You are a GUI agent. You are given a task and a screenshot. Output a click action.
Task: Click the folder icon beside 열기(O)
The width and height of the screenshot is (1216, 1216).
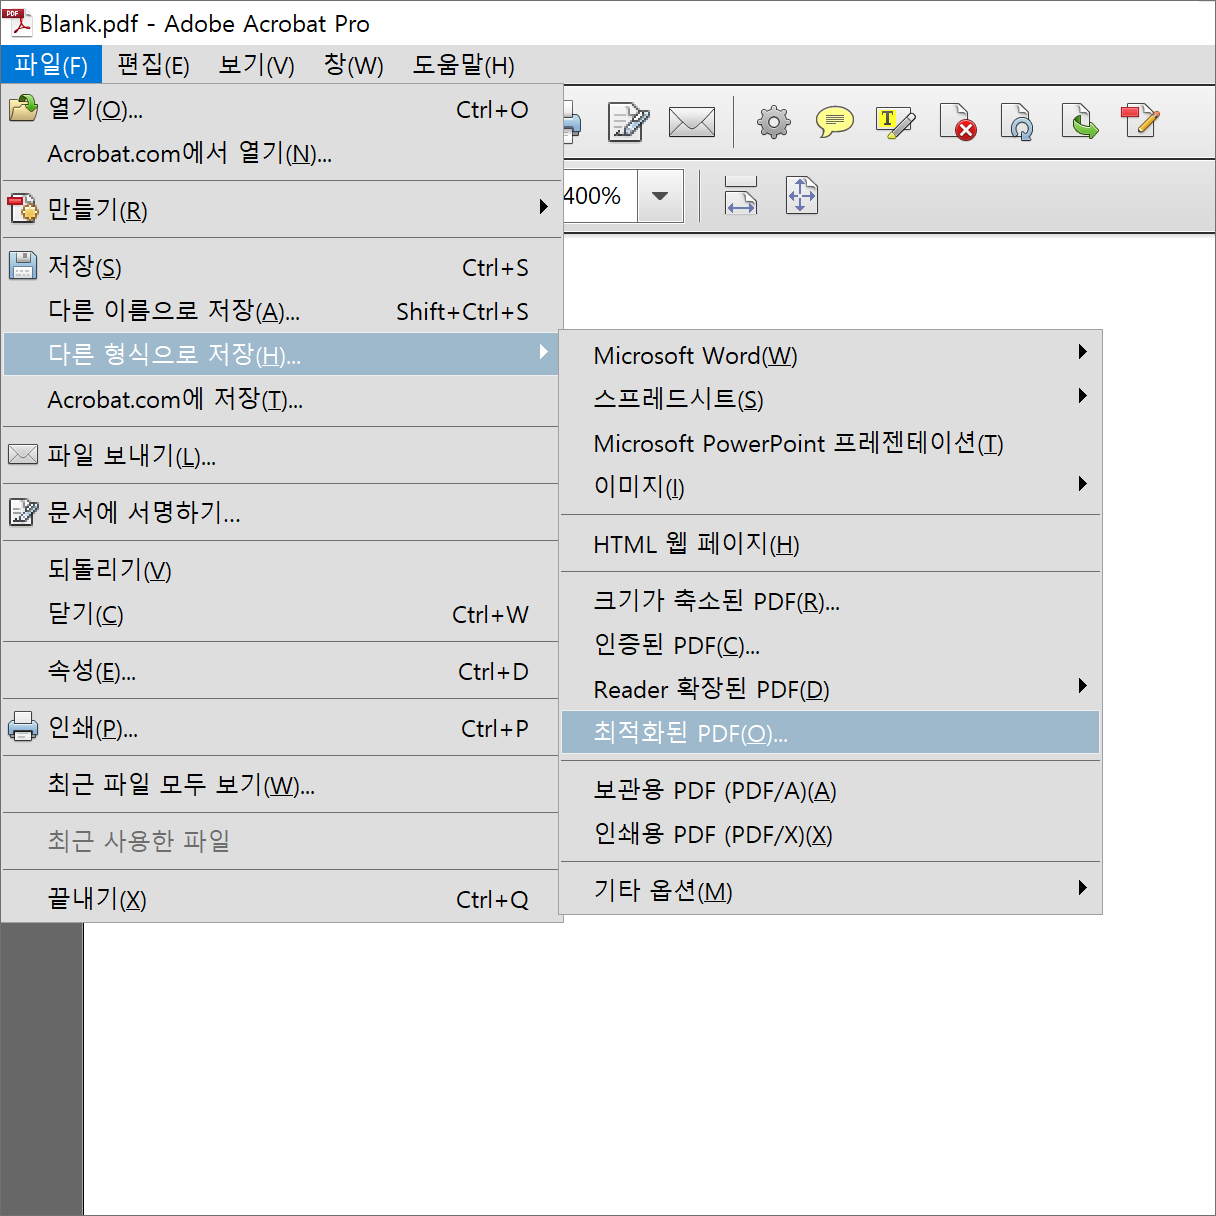point(23,108)
